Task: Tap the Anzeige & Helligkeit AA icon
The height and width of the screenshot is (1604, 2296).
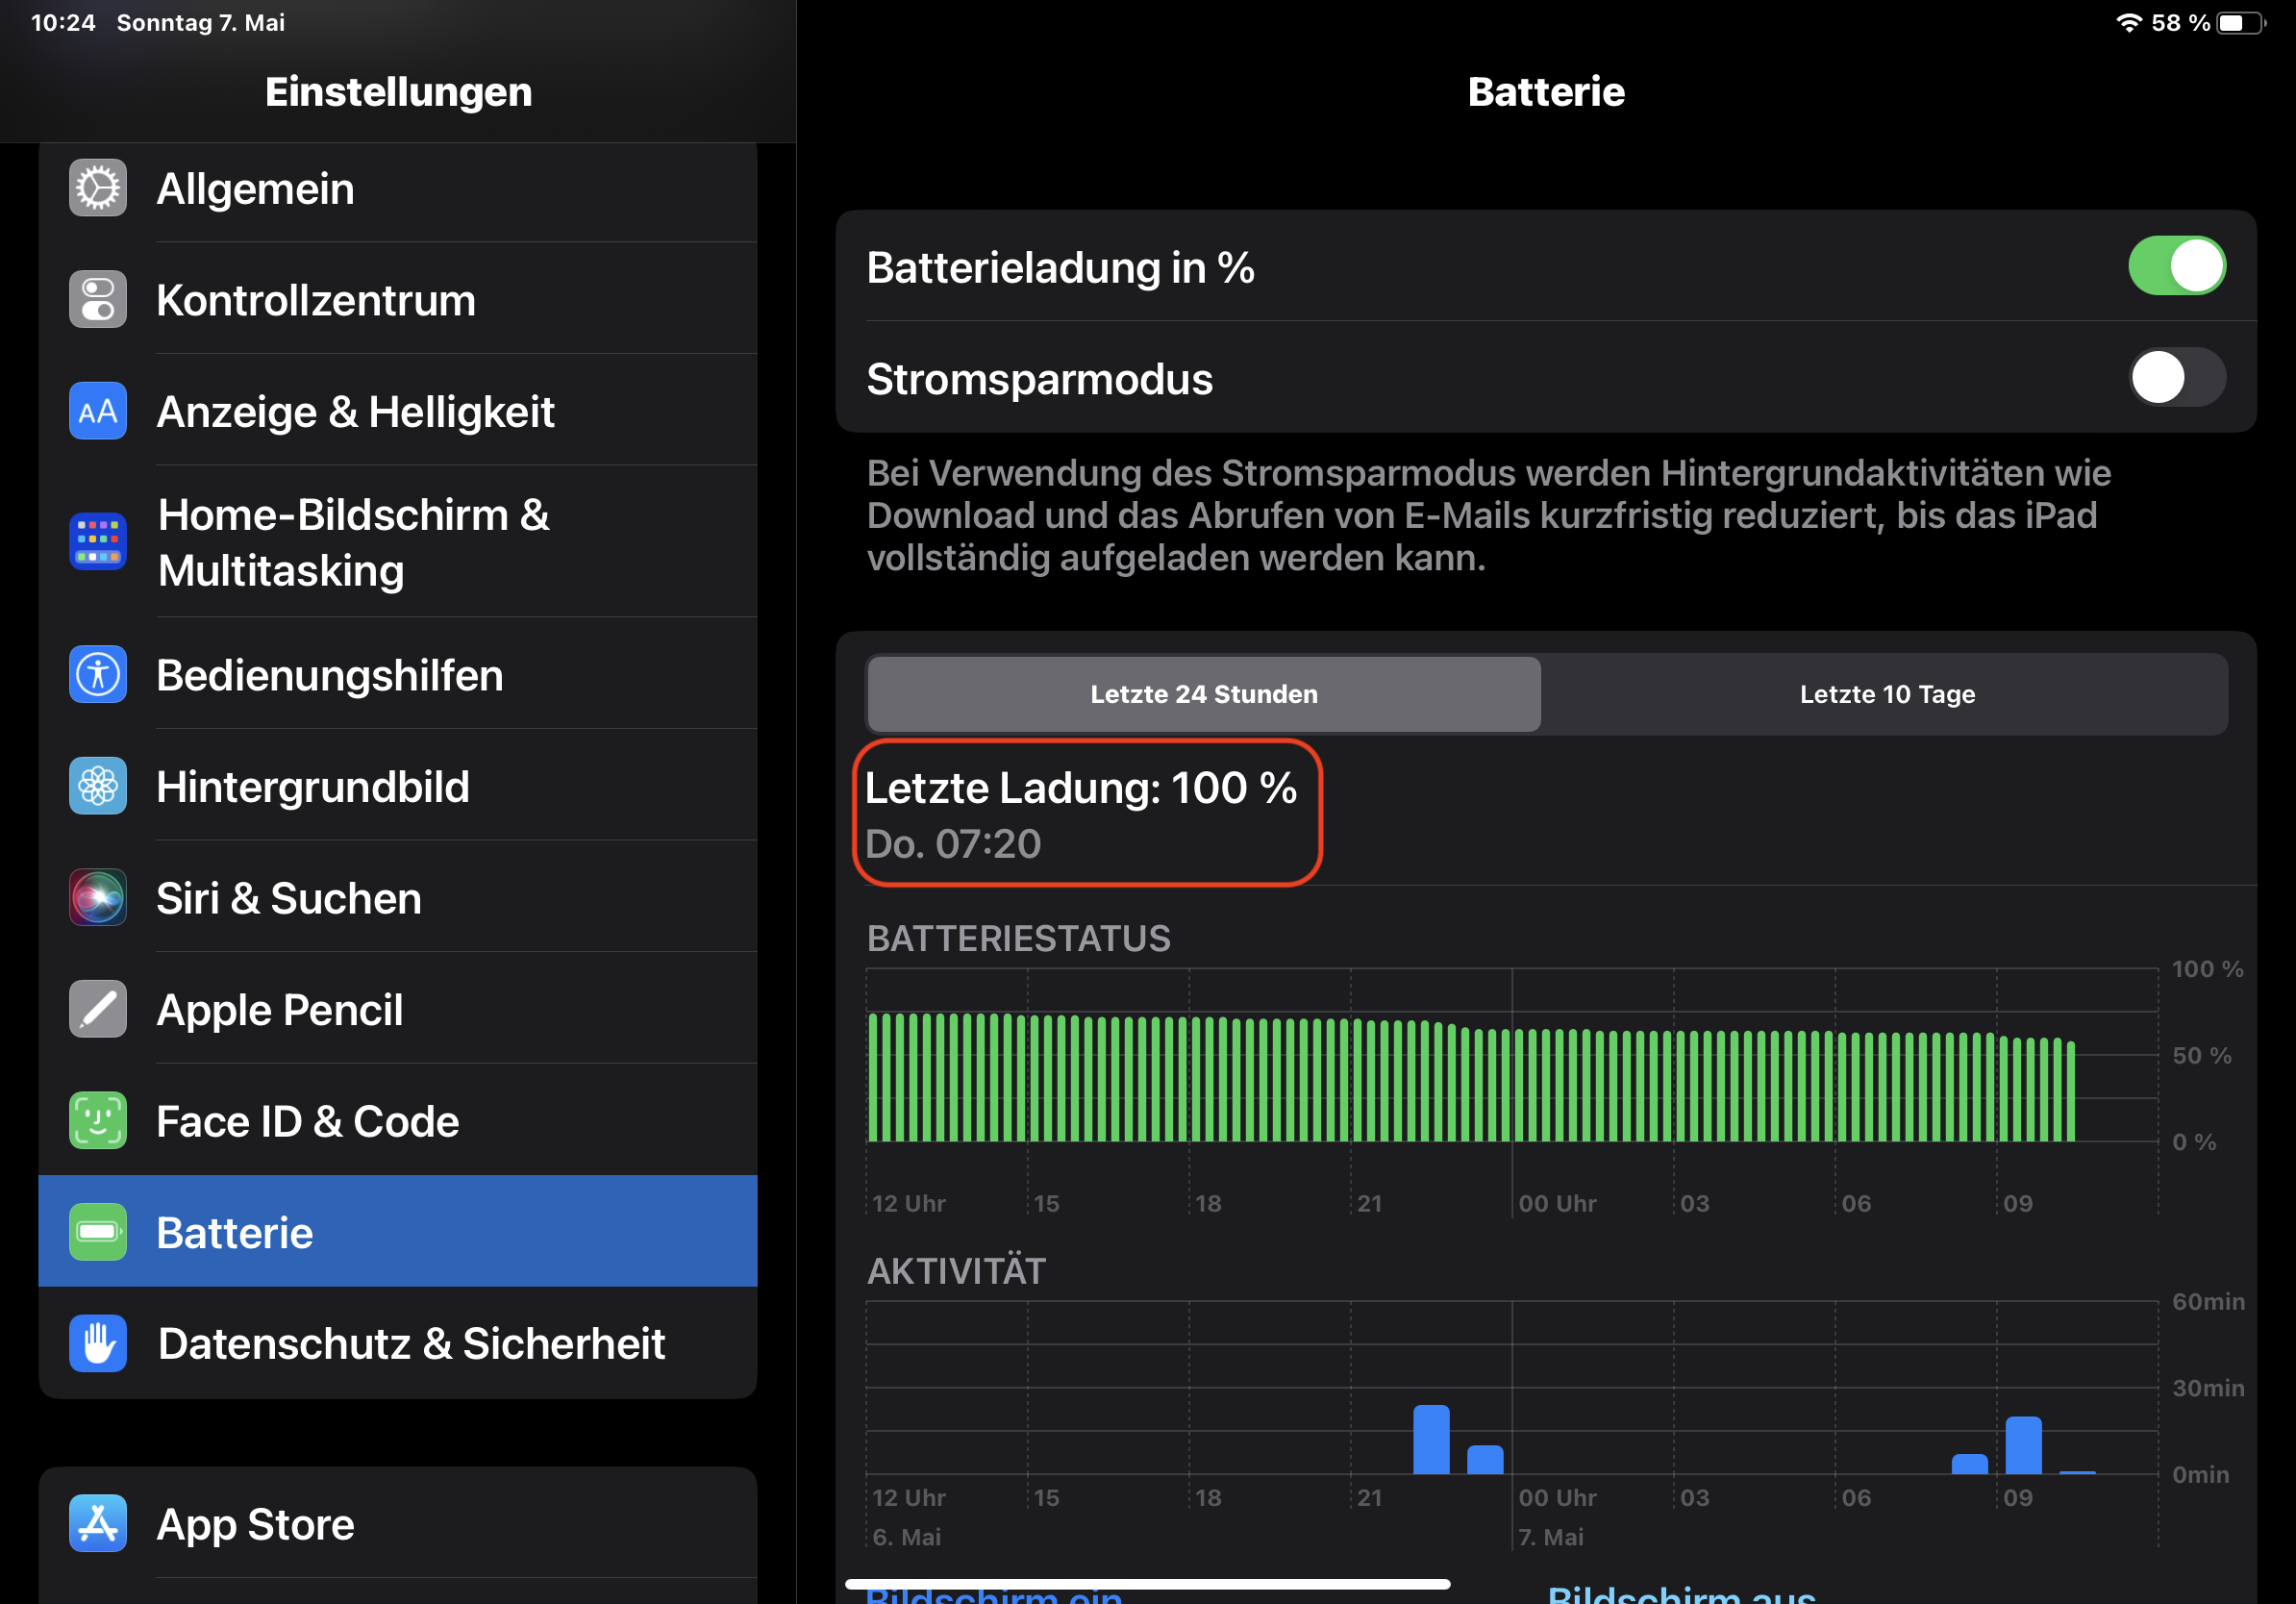Action: tap(97, 411)
